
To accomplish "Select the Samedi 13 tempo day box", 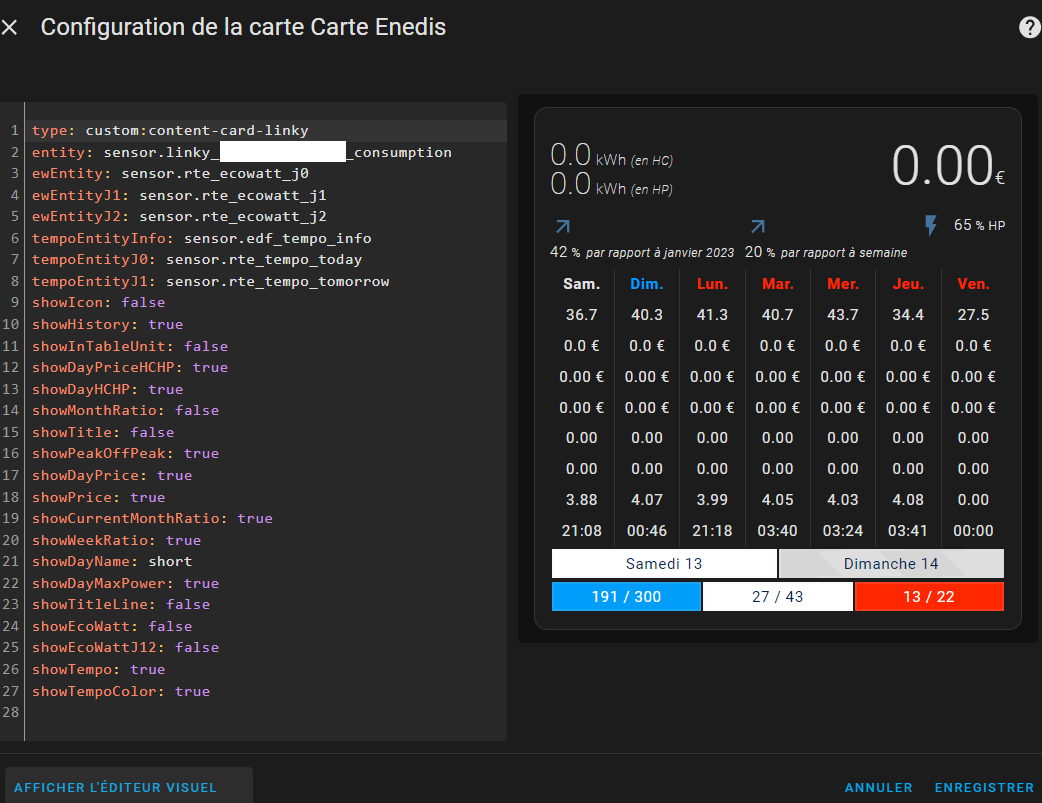I will (664, 564).
